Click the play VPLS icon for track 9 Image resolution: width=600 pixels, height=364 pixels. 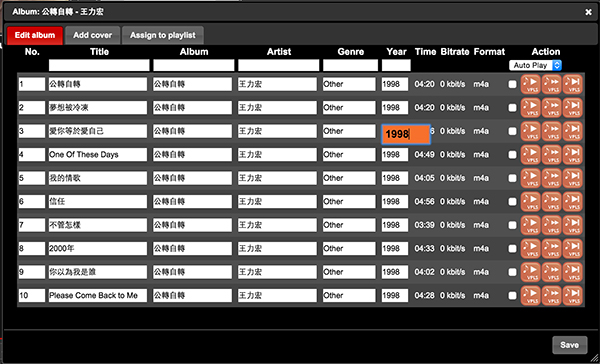click(x=531, y=272)
